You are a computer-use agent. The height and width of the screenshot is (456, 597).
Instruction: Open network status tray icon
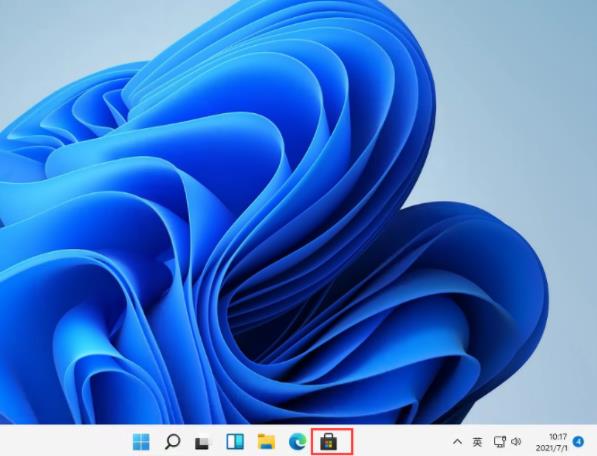pos(500,442)
